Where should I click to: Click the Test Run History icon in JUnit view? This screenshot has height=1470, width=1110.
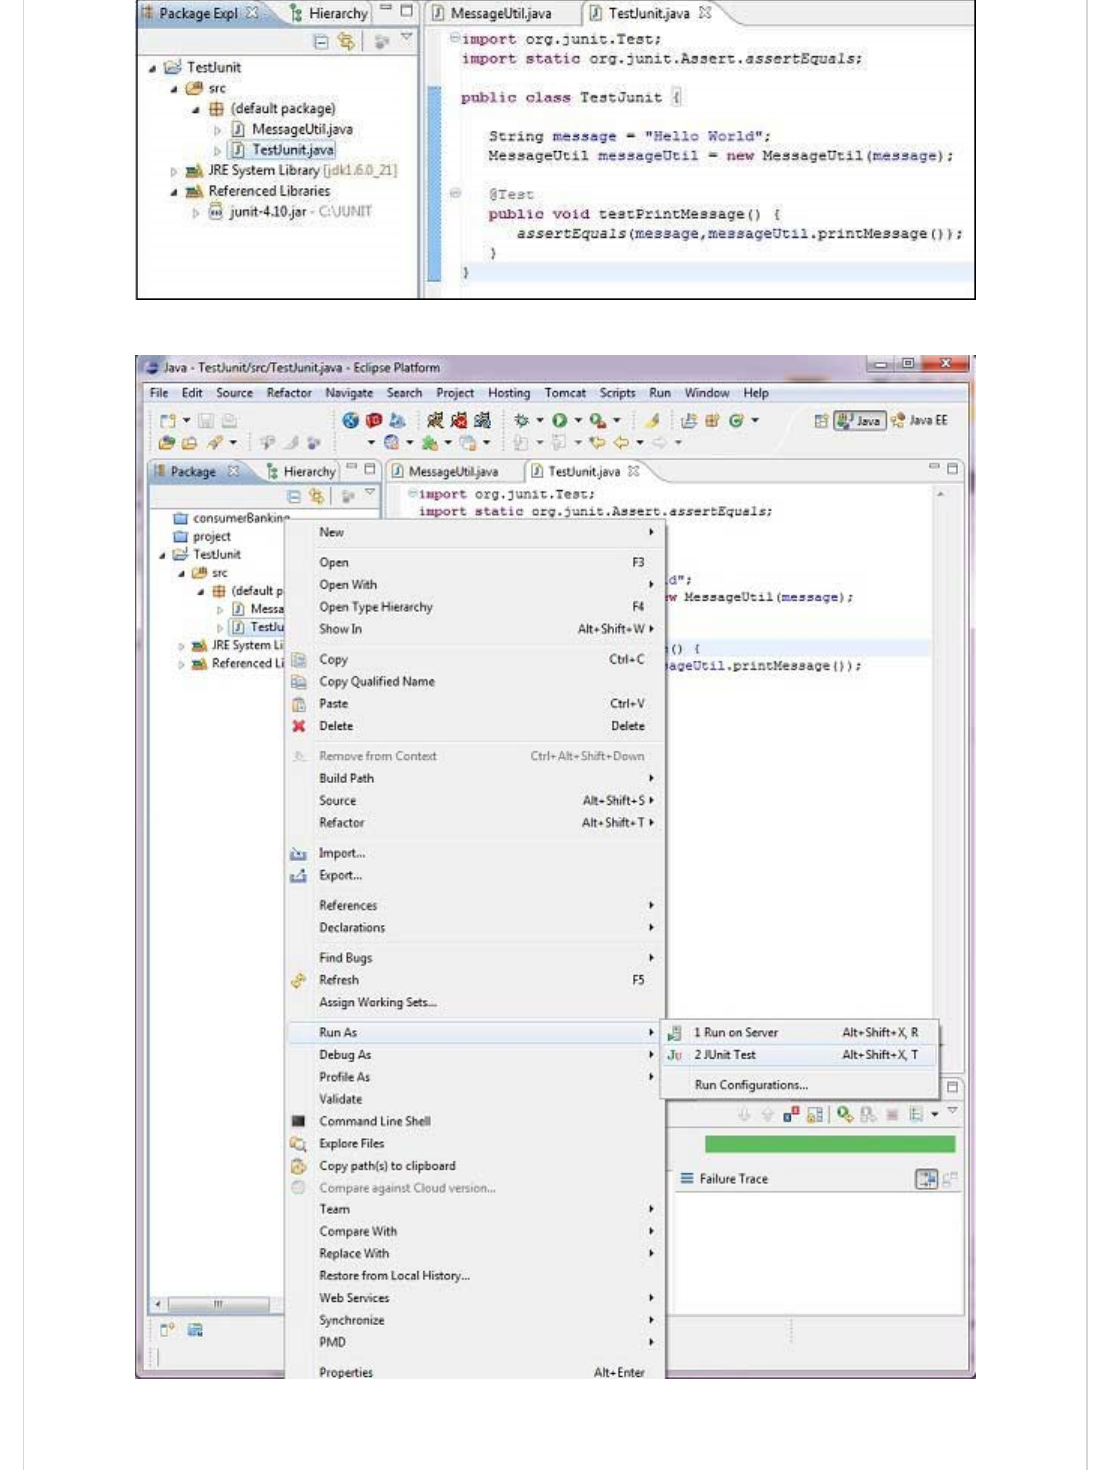[916, 1114]
